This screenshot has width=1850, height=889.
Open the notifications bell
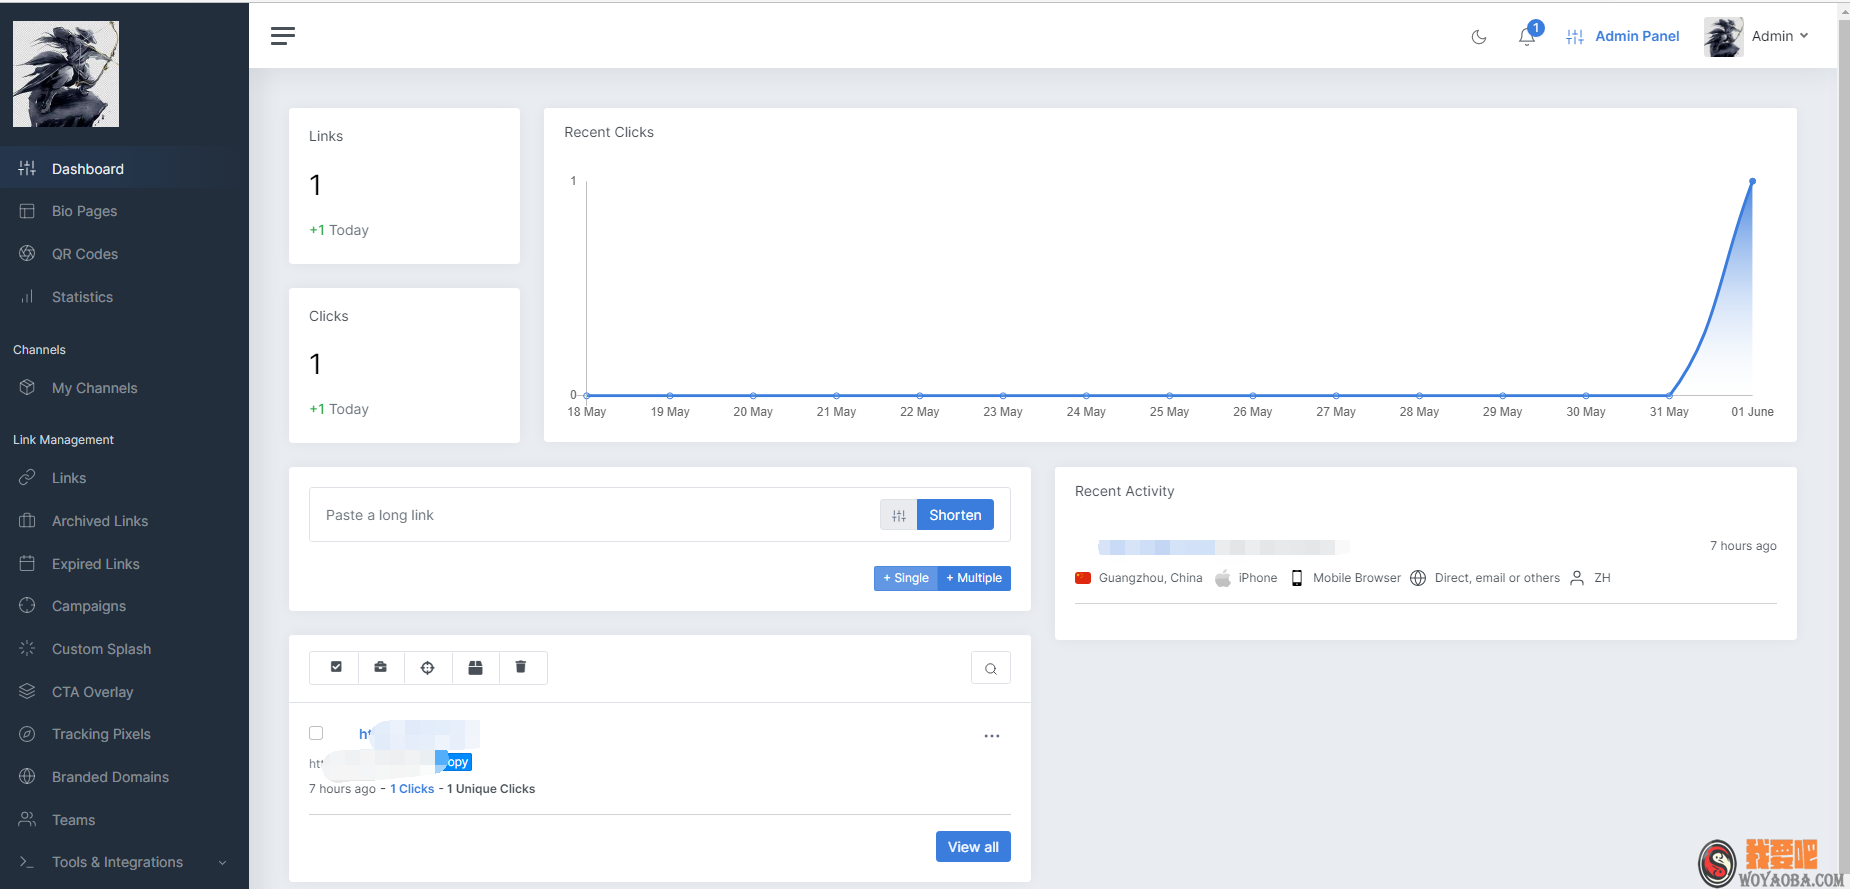pyautogui.click(x=1526, y=37)
